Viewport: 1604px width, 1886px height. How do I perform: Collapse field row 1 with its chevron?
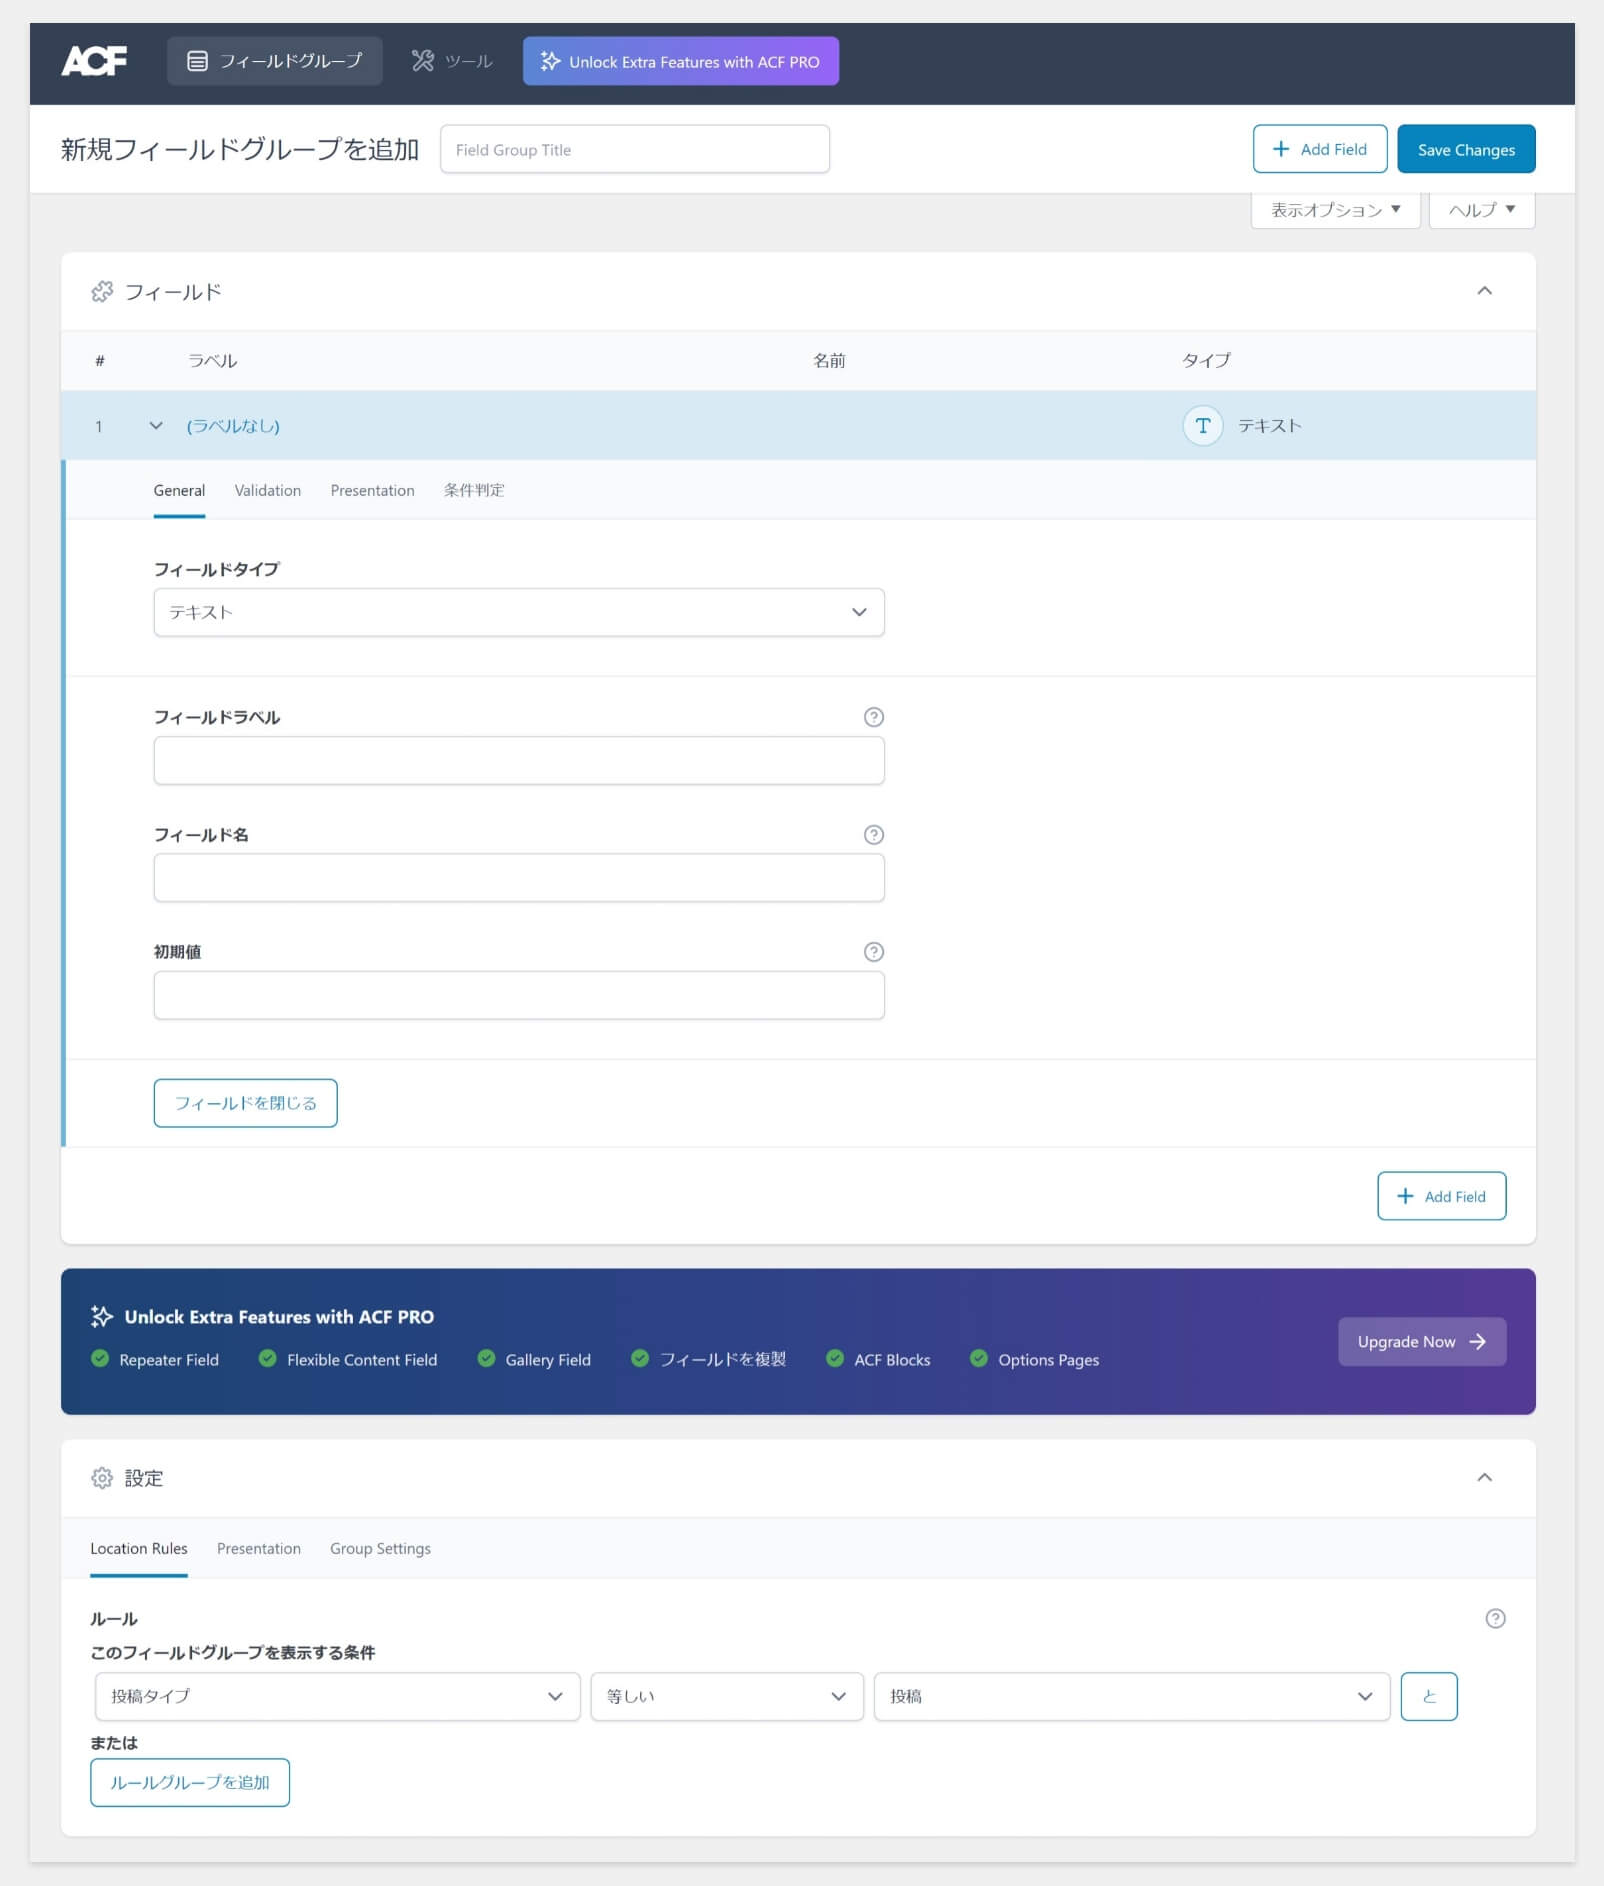tap(156, 426)
